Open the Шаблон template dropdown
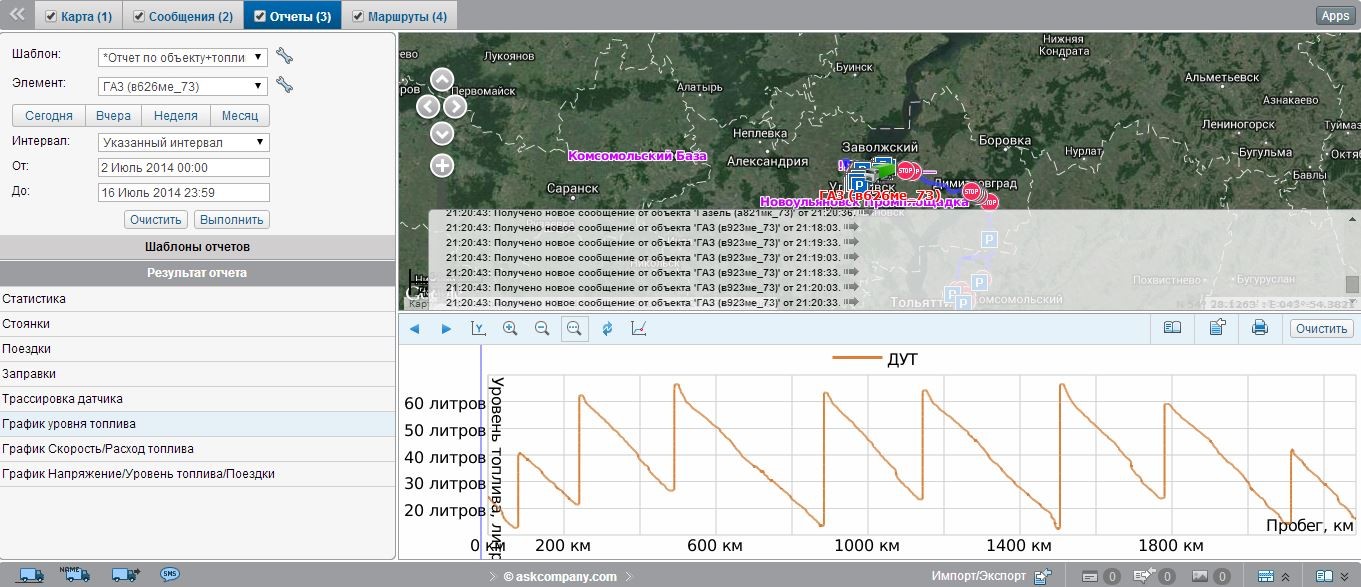The width and height of the screenshot is (1361, 587). [184, 57]
